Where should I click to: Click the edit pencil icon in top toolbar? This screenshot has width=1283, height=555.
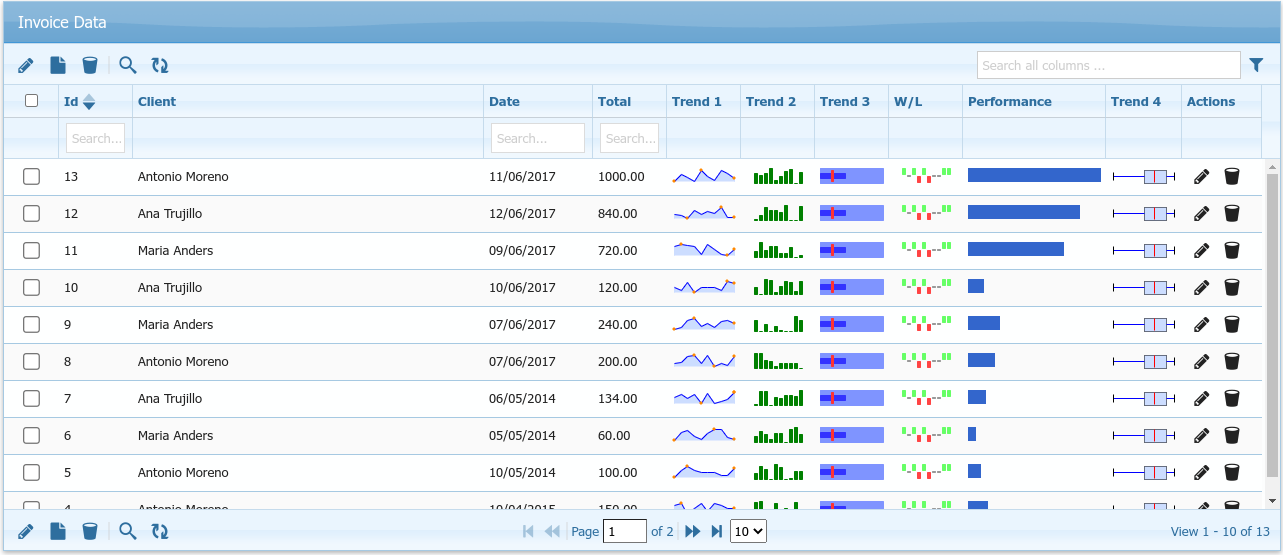point(26,65)
